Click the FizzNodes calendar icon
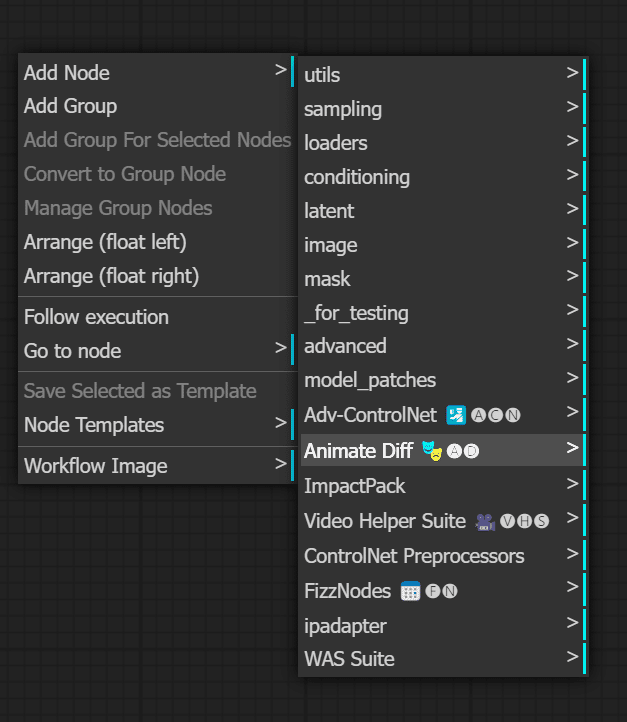The image size is (627, 722). tap(410, 591)
